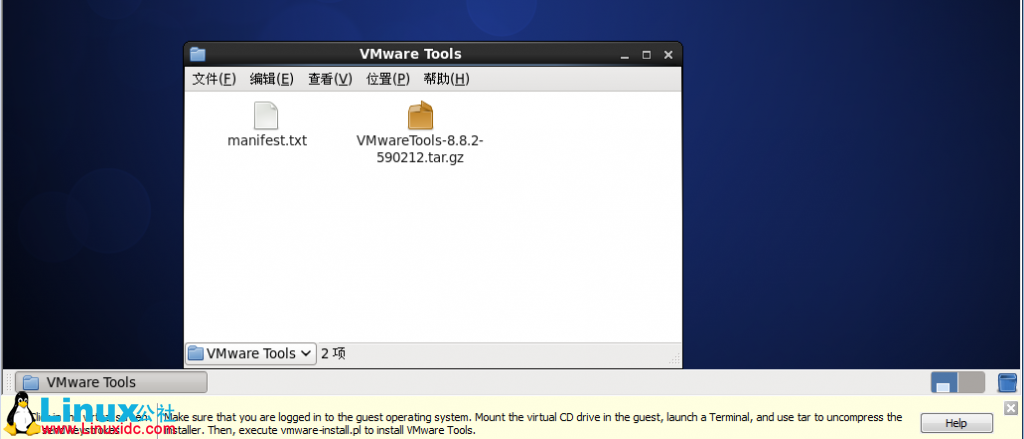
Task: Select the VMwareTools-8.8.2 tar.gz archive icon
Action: coord(420,115)
